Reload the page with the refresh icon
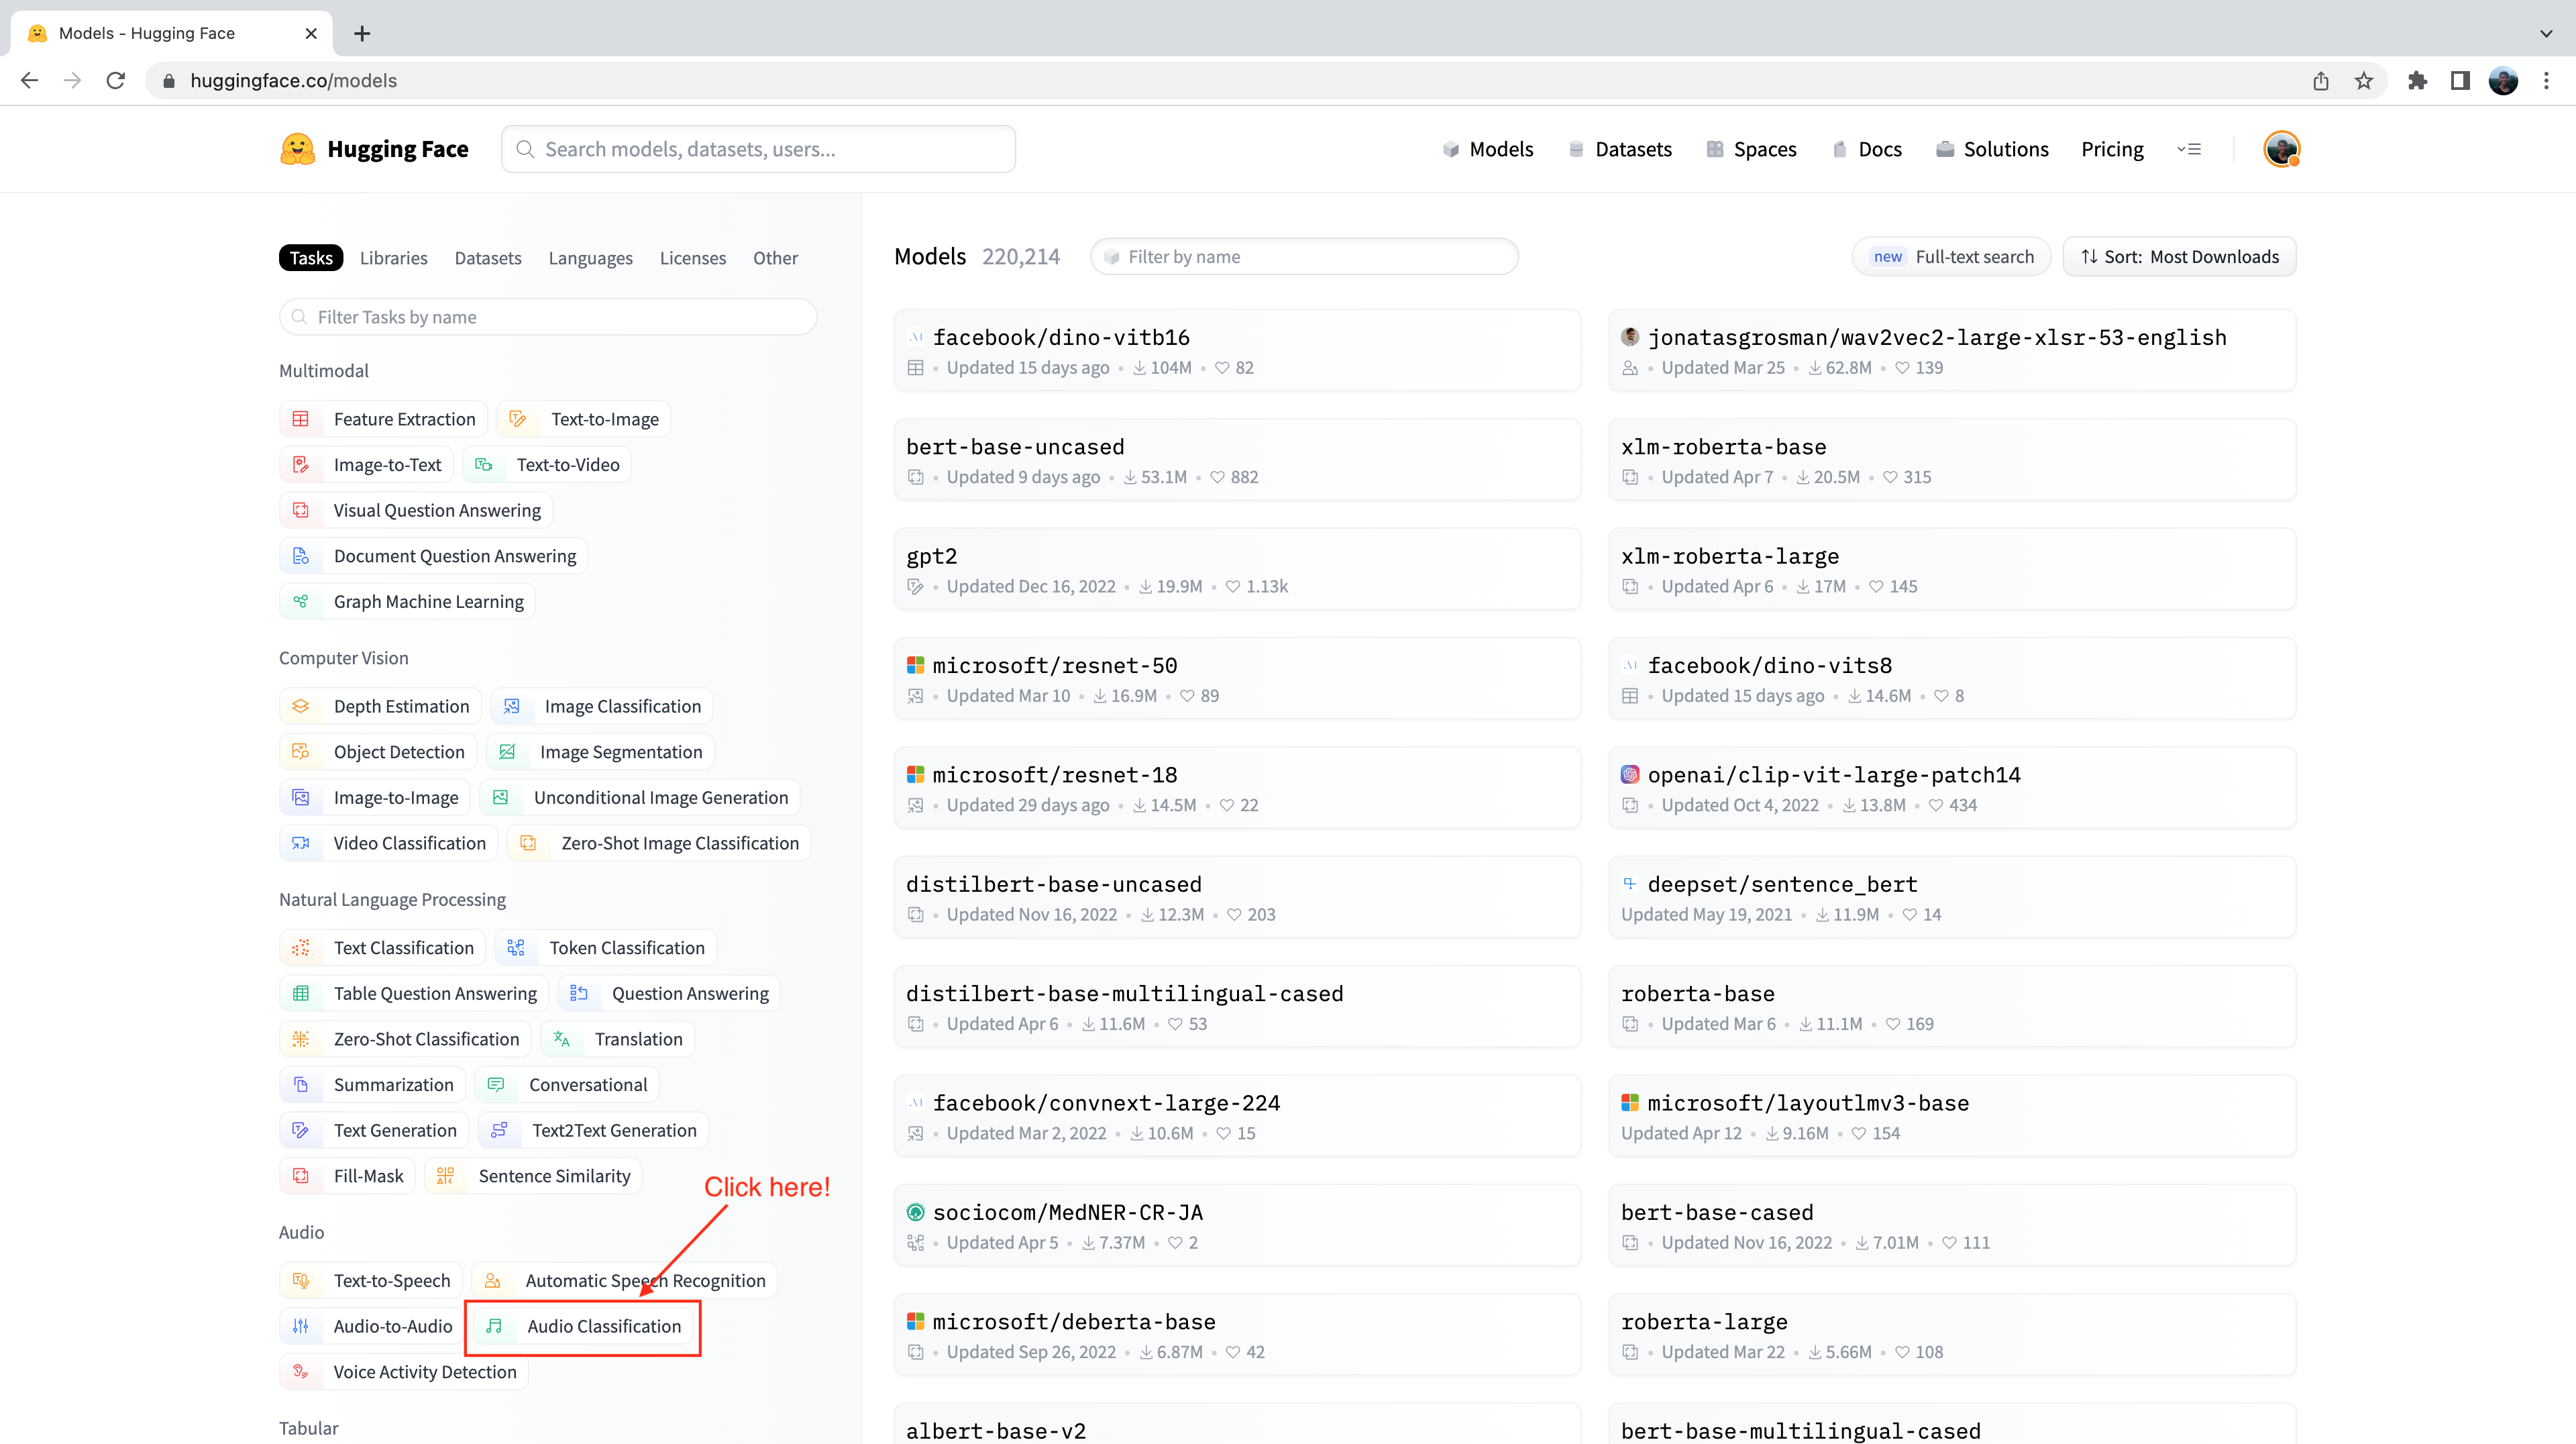 [116, 81]
